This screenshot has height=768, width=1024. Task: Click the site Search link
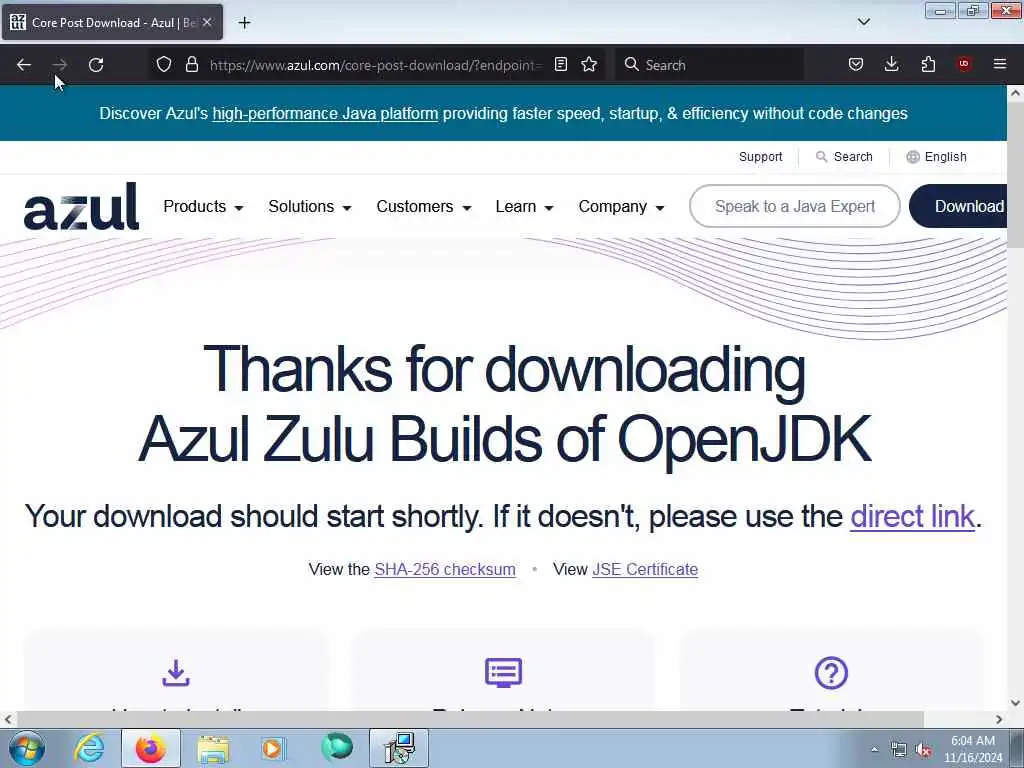[x=844, y=157]
